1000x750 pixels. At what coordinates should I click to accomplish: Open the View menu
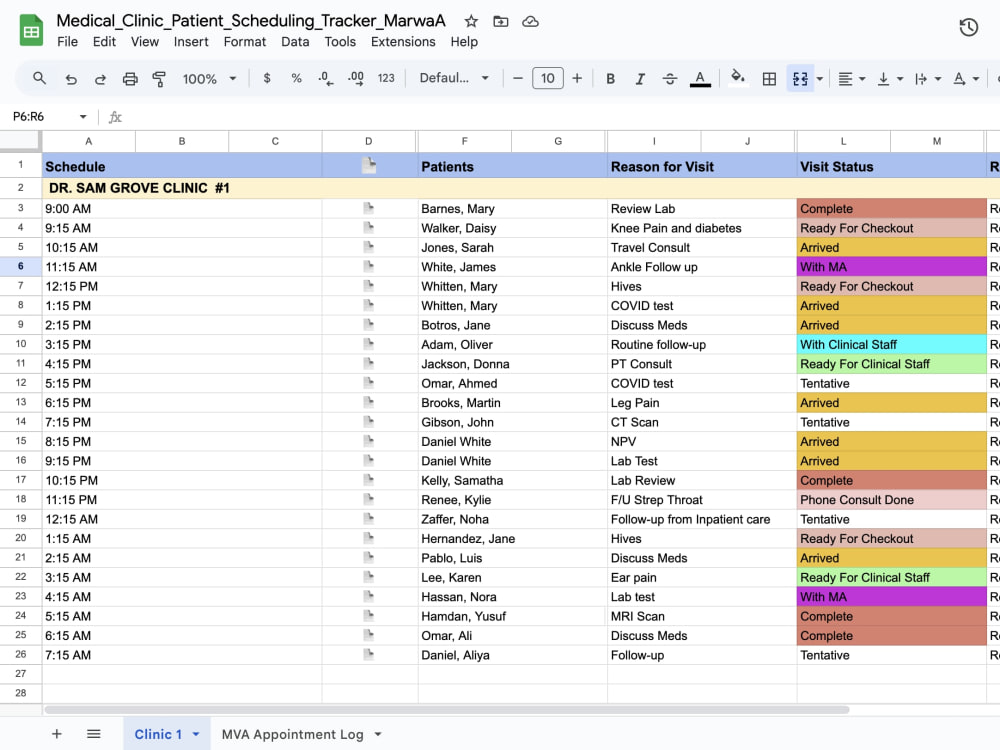145,42
